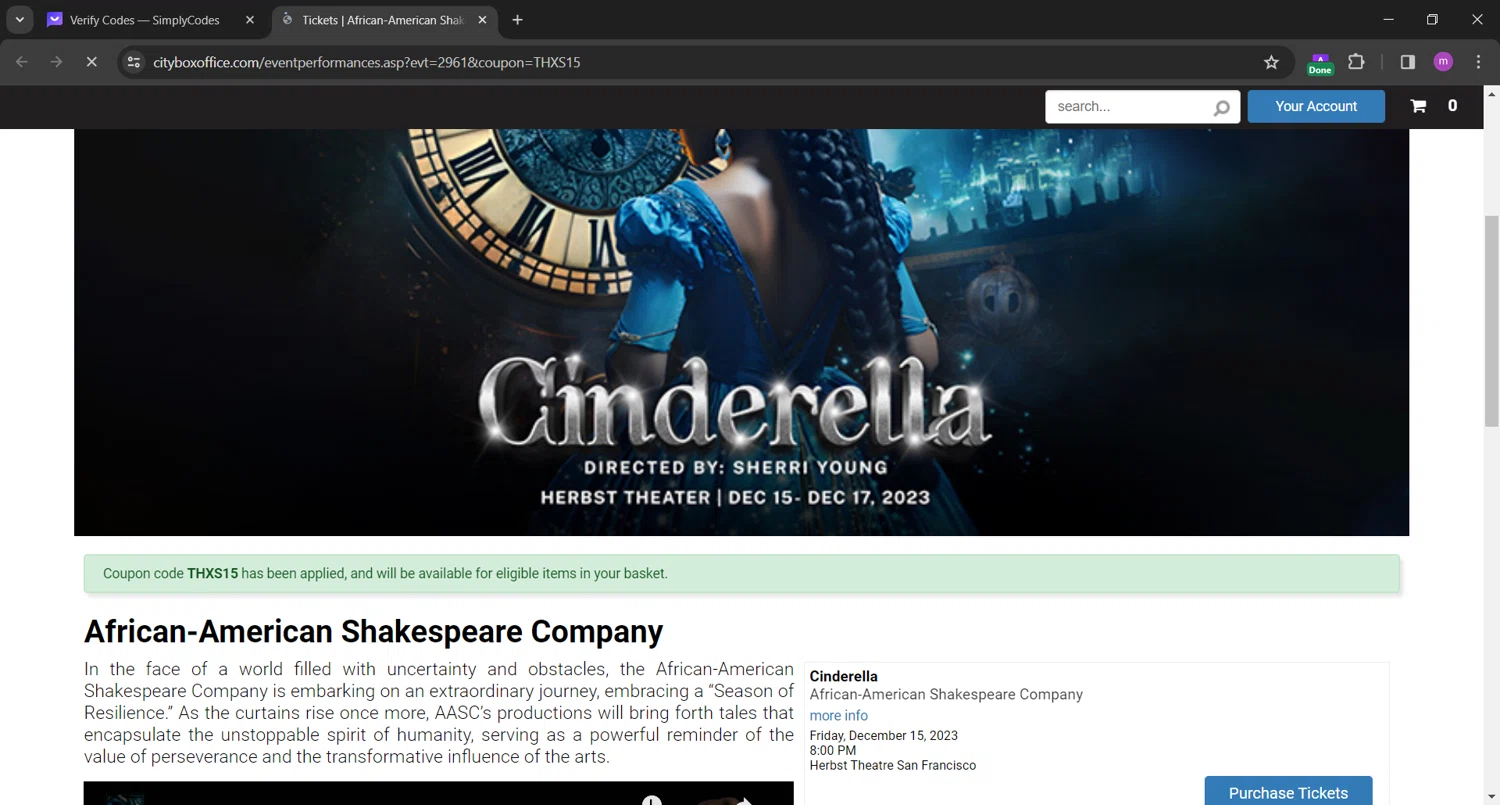Minimize the browser window

1388,20
